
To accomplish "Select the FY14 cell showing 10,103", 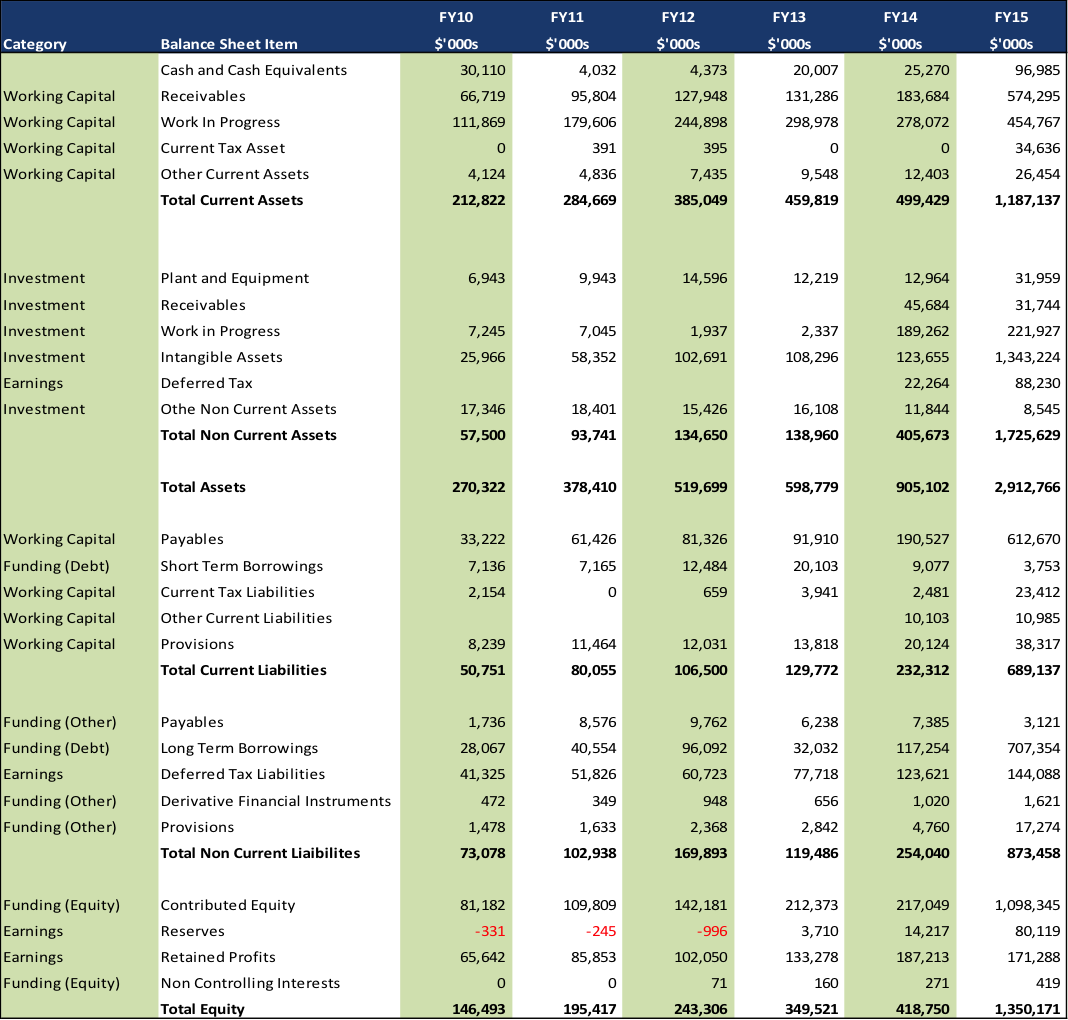I will pyautogui.click(x=925, y=618).
